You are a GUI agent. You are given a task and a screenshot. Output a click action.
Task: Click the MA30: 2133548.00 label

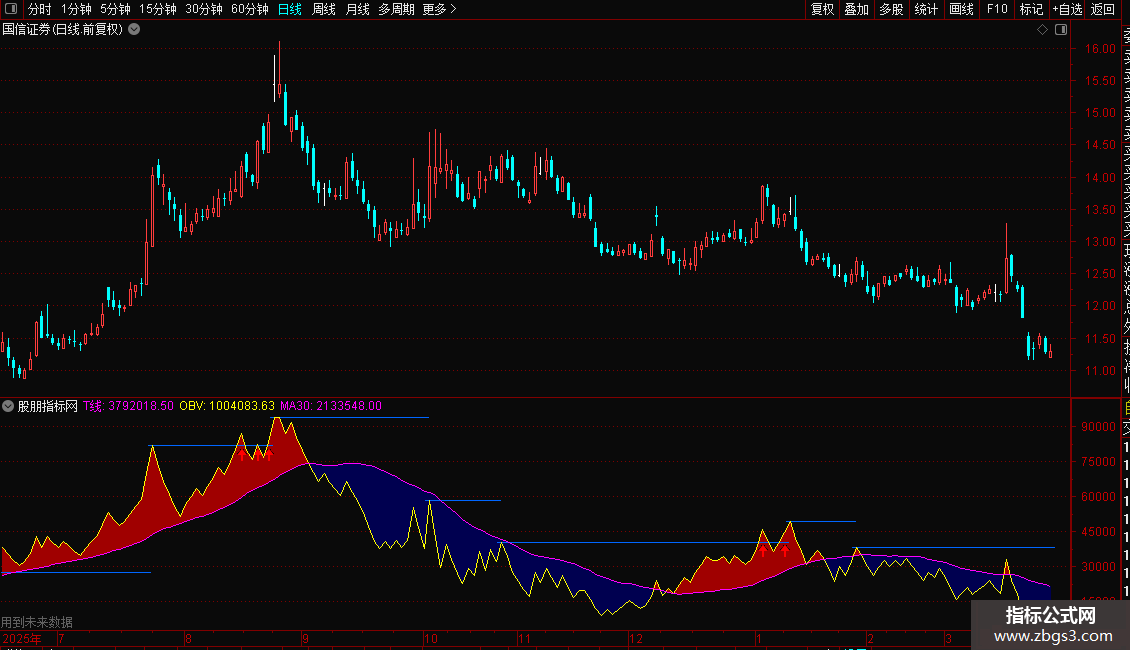[x=331, y=406]
